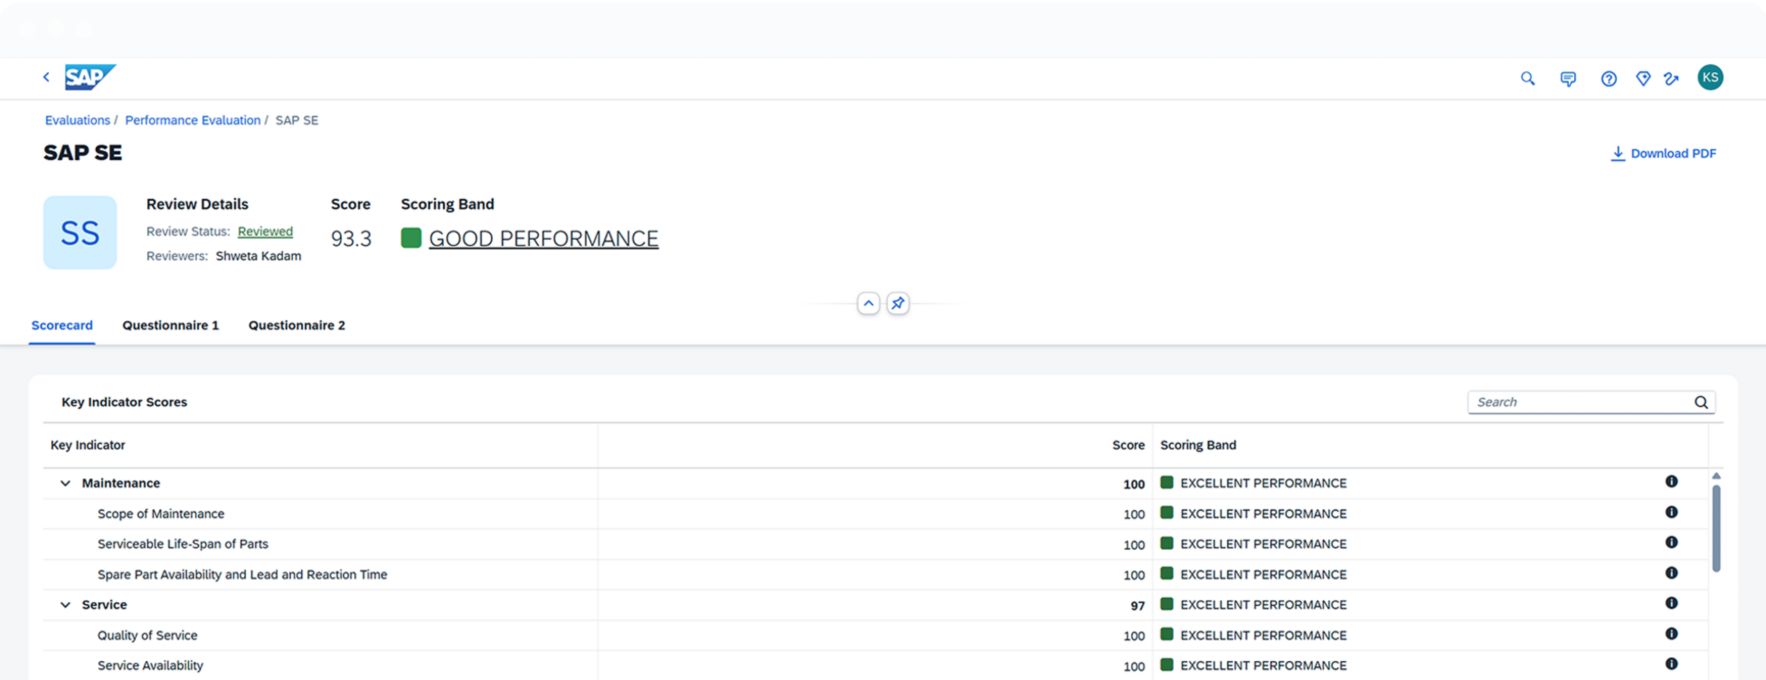This screenshot has height=680, width=1766.
Task: Open the KS user avatar menu
Action: pos(1710,78)
